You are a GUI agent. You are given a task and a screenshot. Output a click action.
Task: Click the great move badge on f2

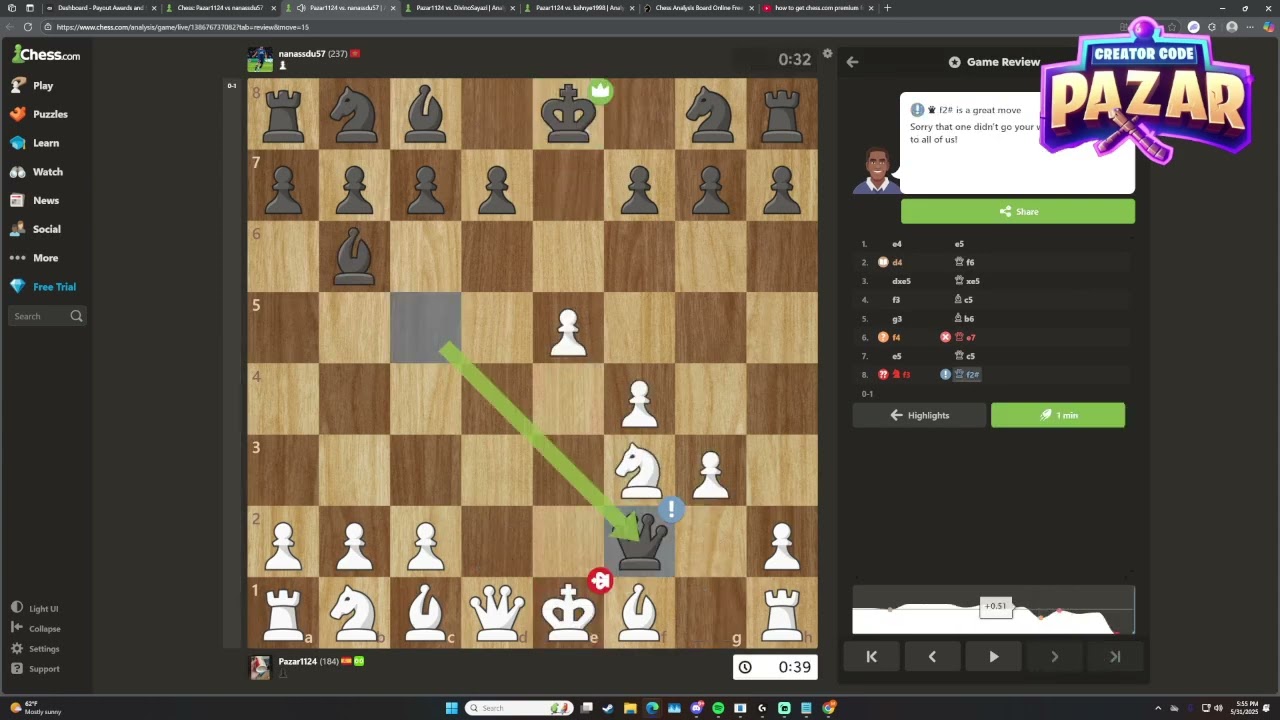pos(671,510)
